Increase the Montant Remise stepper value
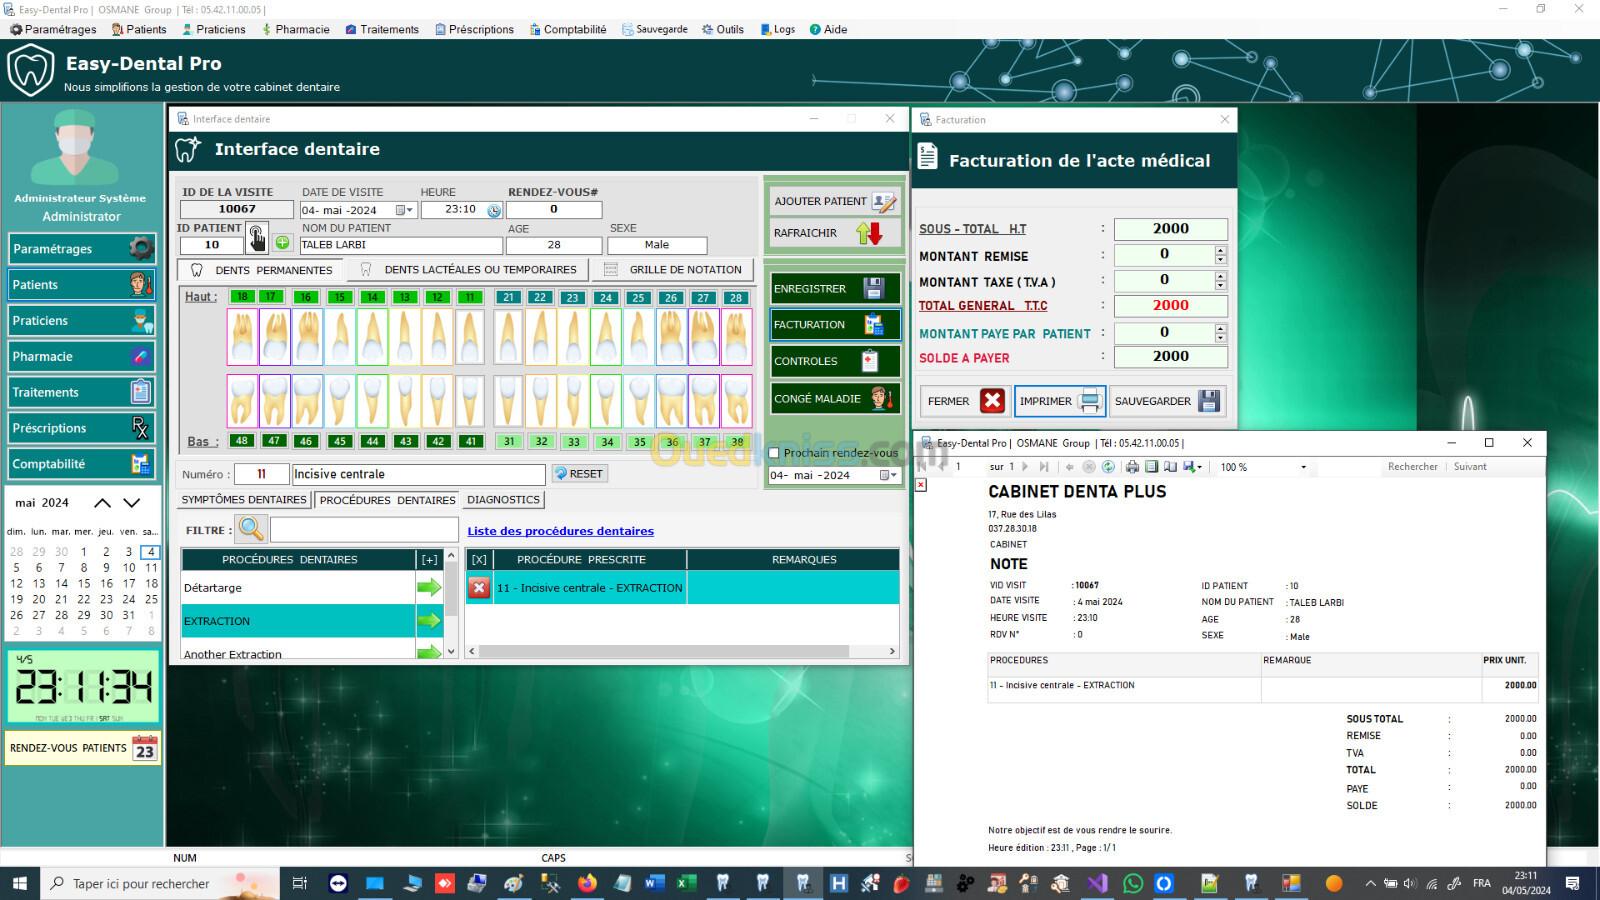 (x=1220, y=250)
